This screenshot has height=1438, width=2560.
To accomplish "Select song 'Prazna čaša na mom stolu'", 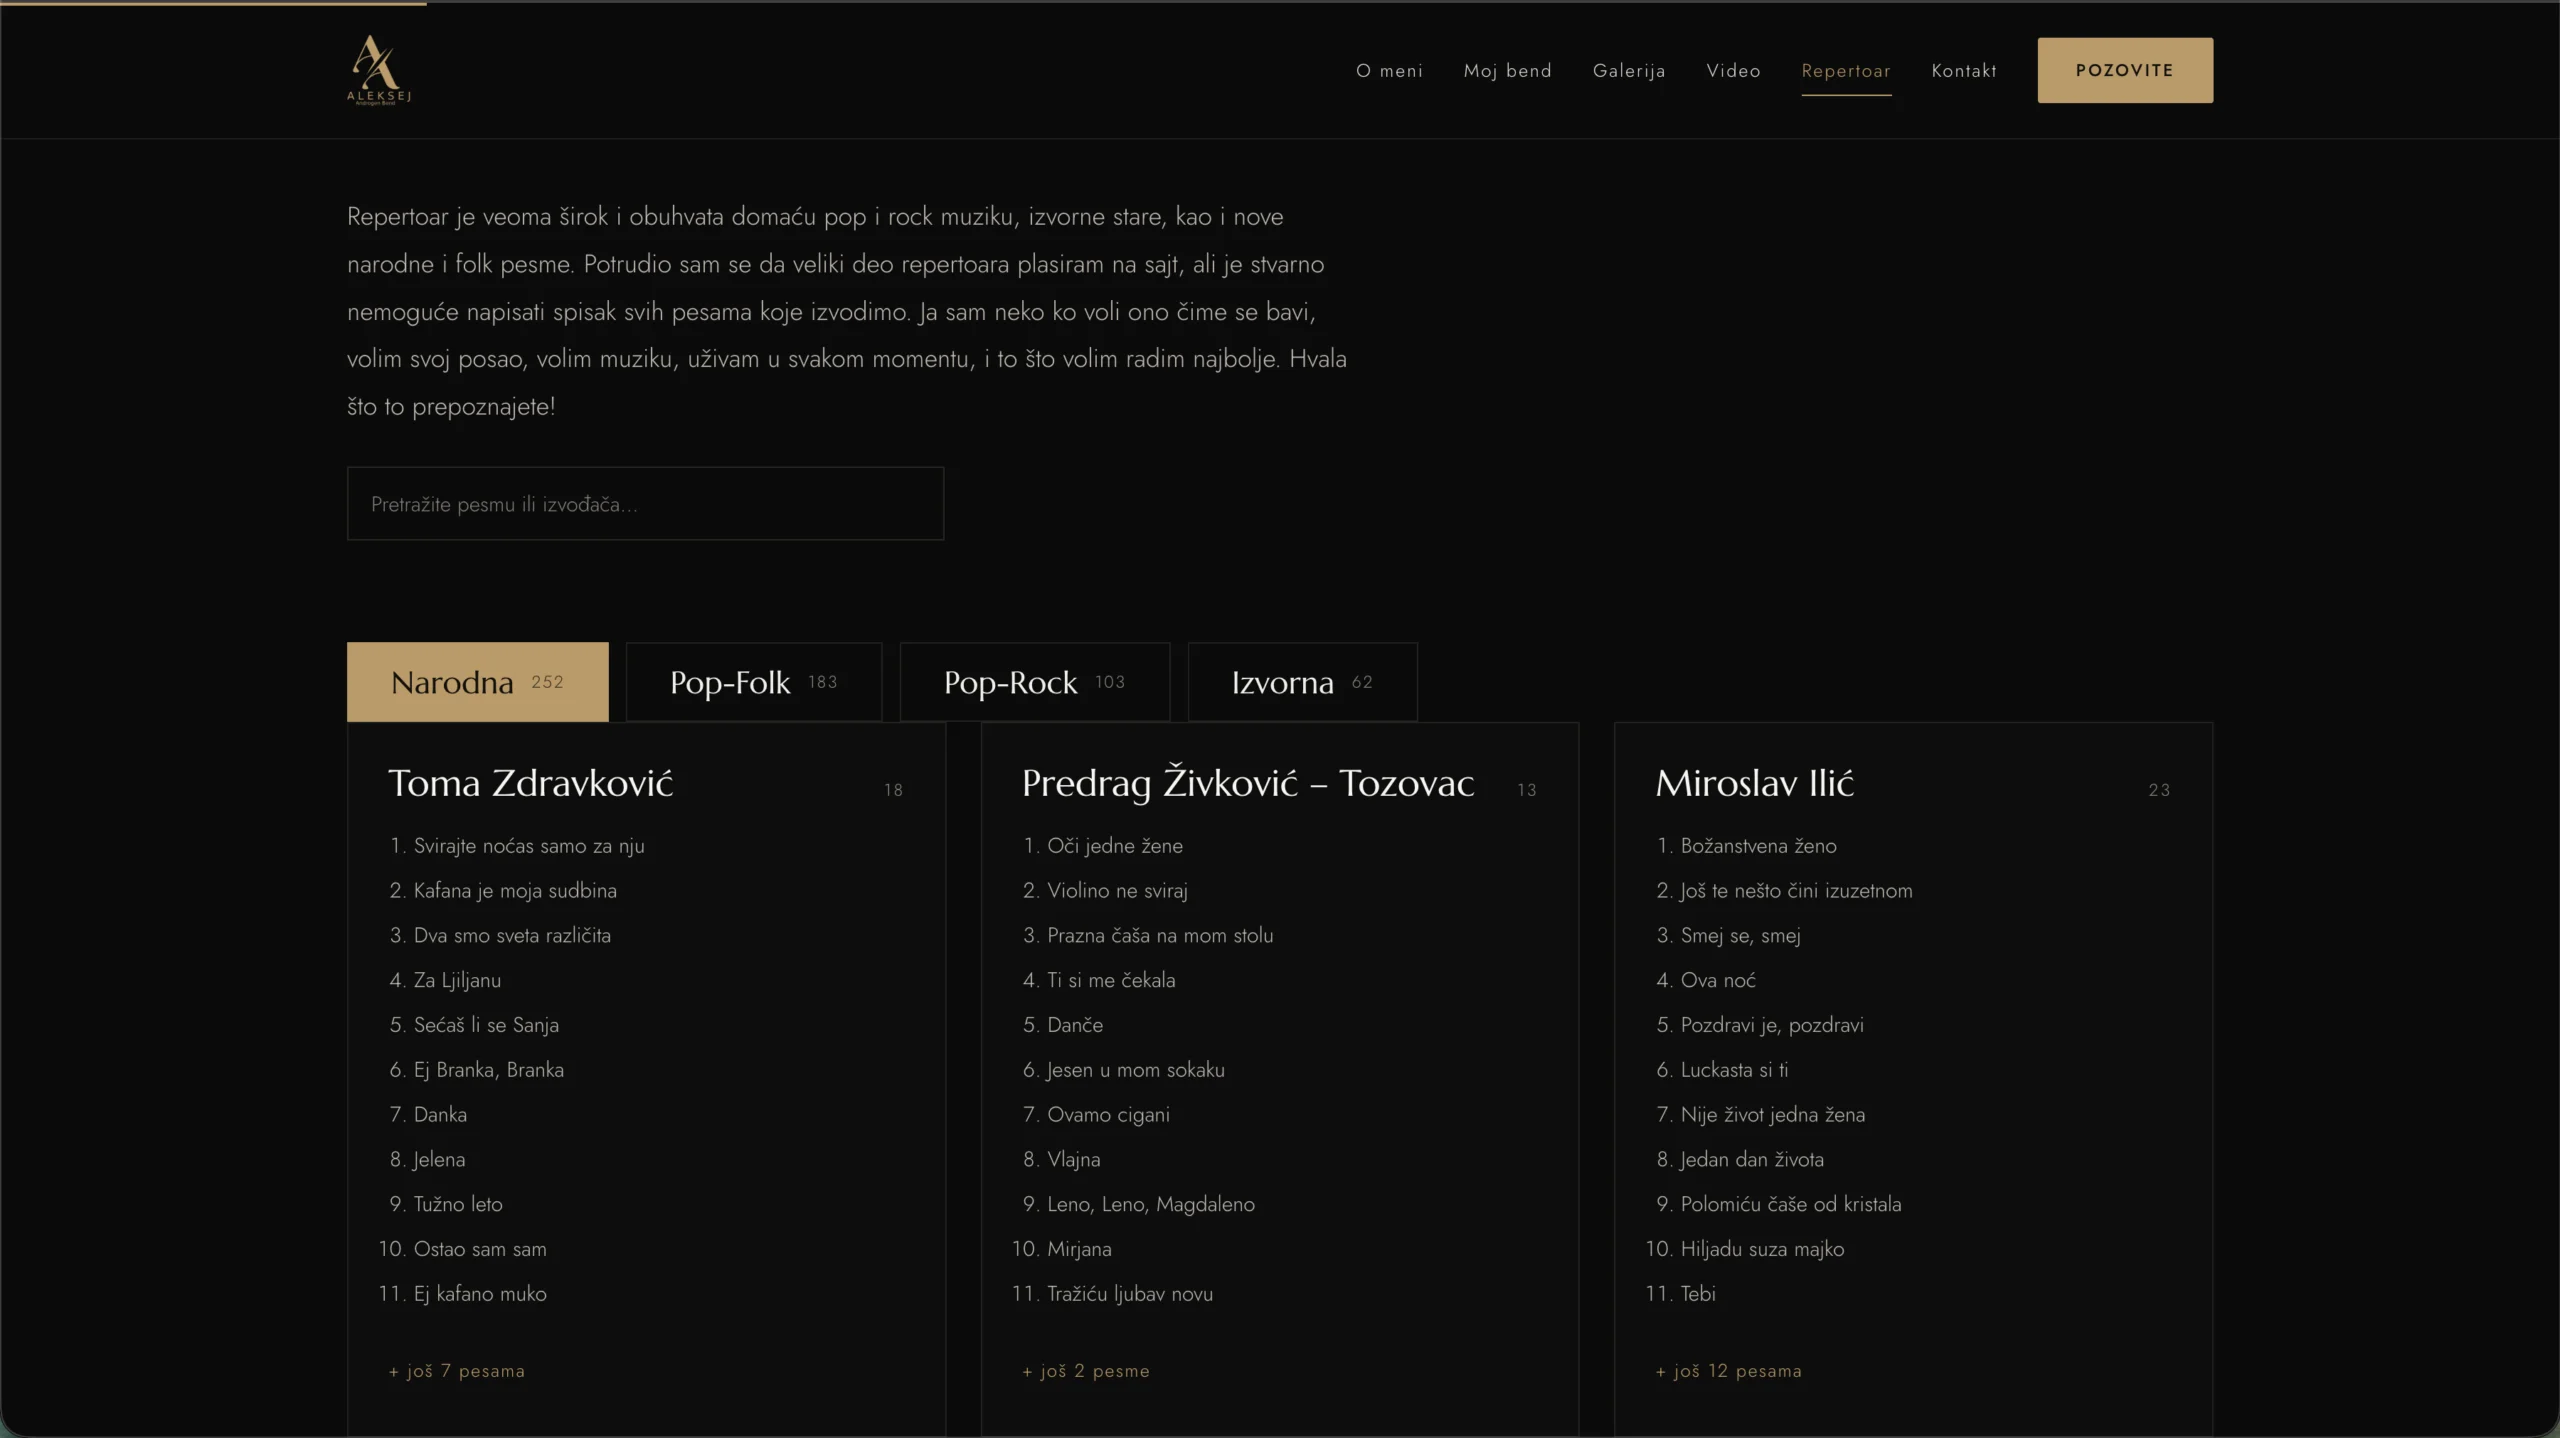I will pos(1160,936).
